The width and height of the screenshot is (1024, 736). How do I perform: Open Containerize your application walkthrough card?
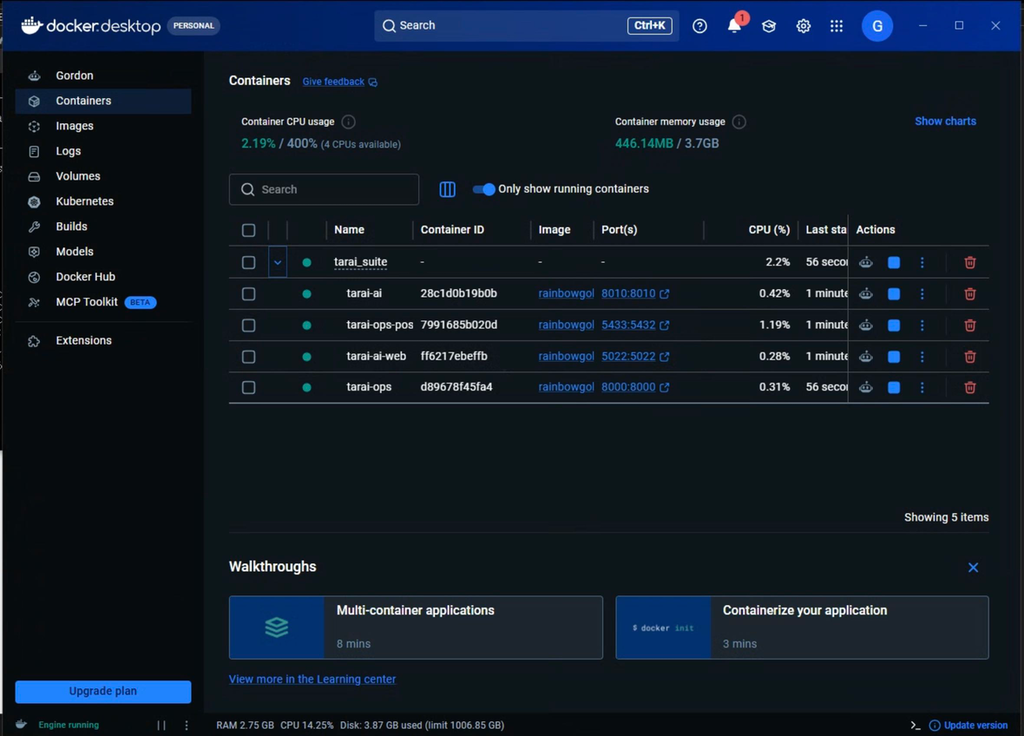point(802,628)
